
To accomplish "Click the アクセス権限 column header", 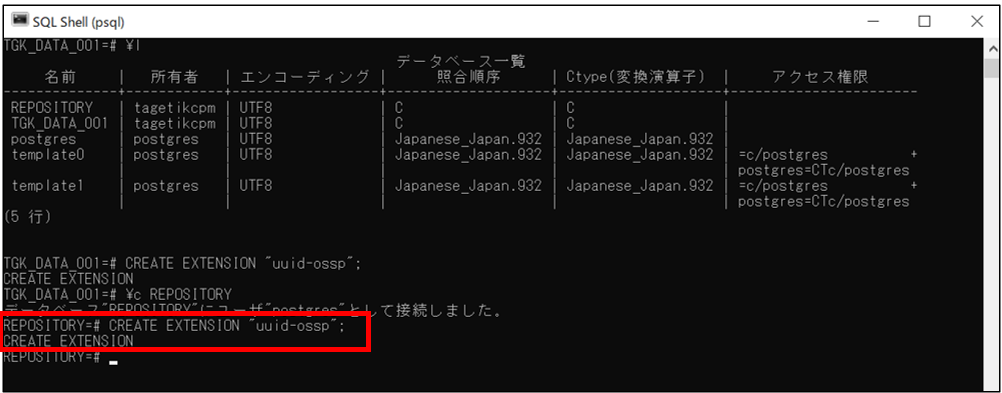I will [820, 77].
